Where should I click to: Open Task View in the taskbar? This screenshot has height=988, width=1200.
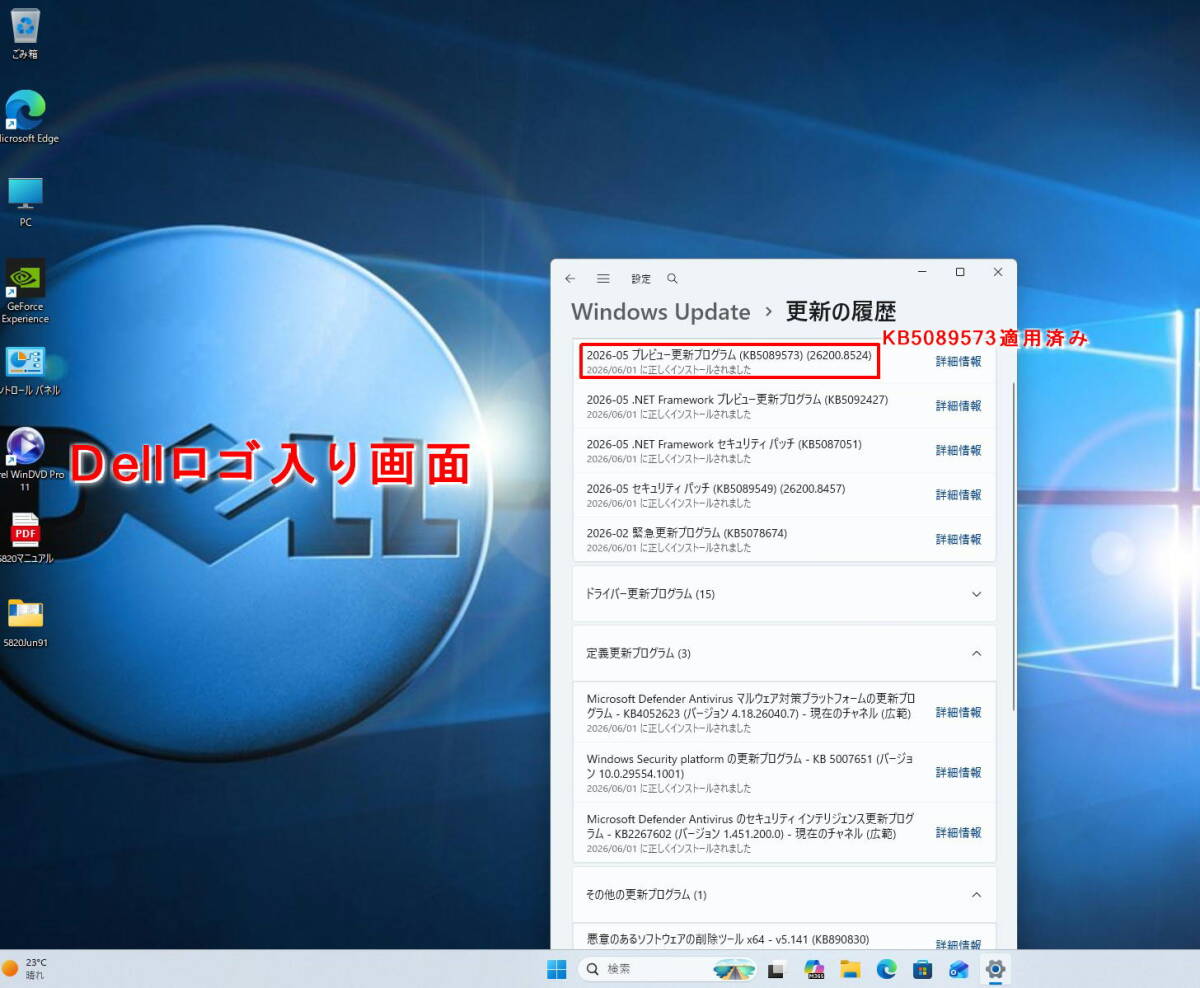point(776,969)
